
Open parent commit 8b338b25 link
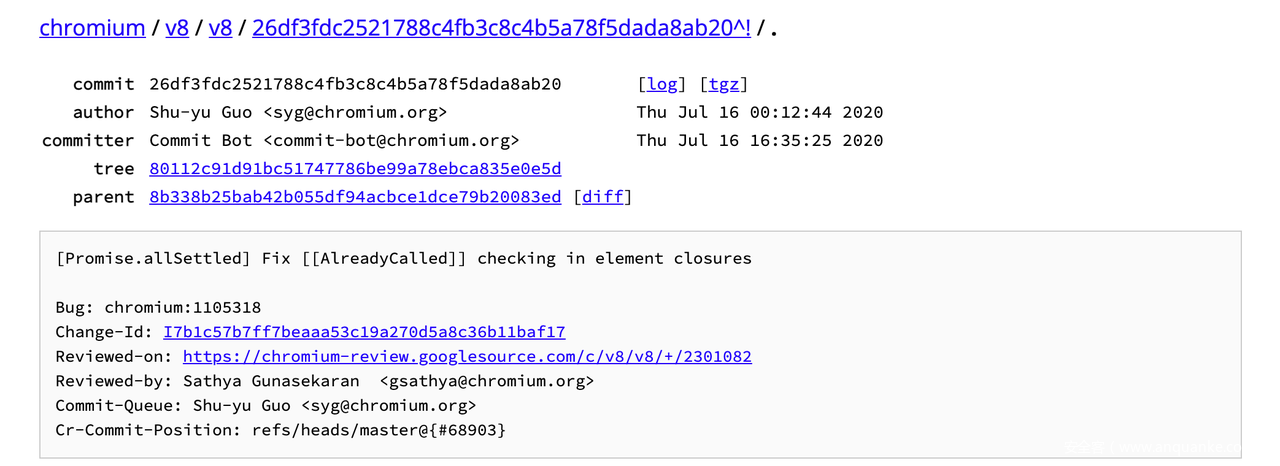(355, 196)
